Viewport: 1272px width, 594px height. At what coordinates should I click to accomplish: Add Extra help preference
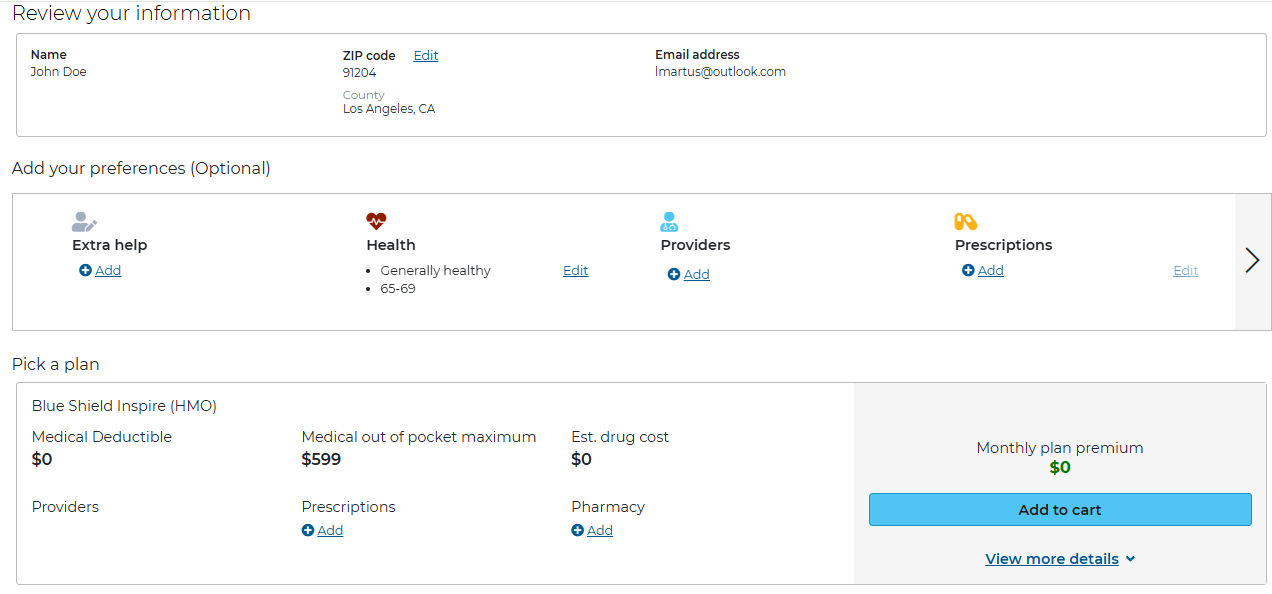pos(108,270)
